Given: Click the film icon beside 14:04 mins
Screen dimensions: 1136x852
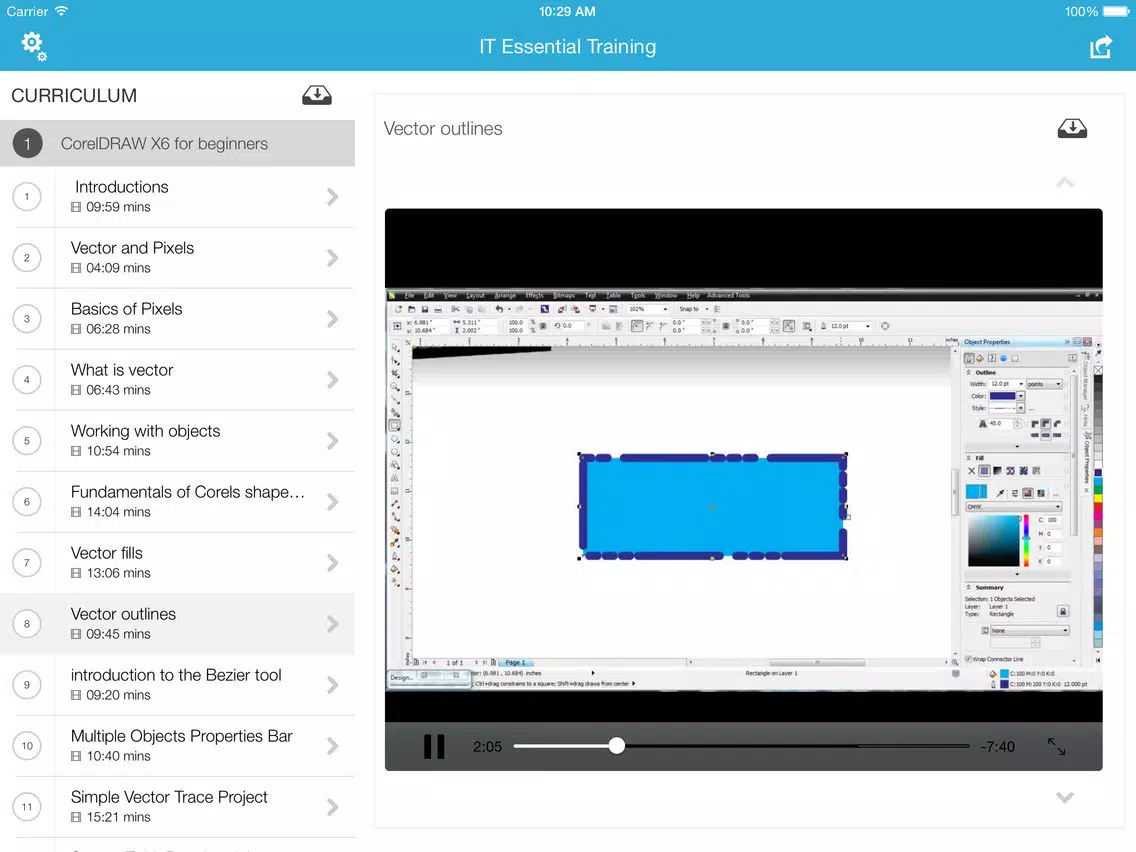Looking at the screenshot, I should point(76,512).
